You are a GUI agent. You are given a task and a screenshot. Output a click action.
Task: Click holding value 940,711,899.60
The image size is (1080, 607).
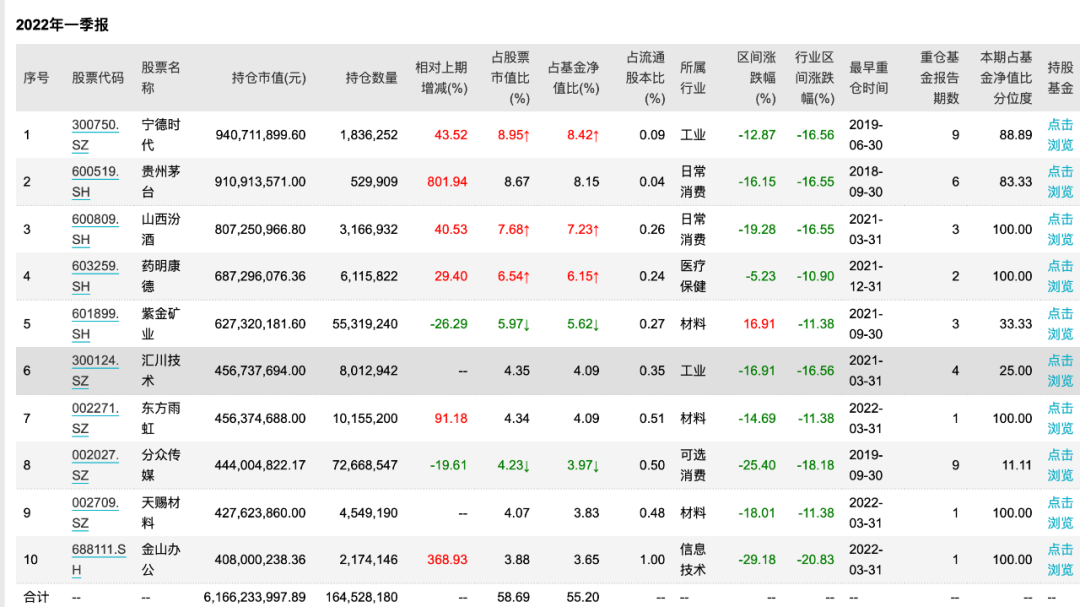click(260, 135)
